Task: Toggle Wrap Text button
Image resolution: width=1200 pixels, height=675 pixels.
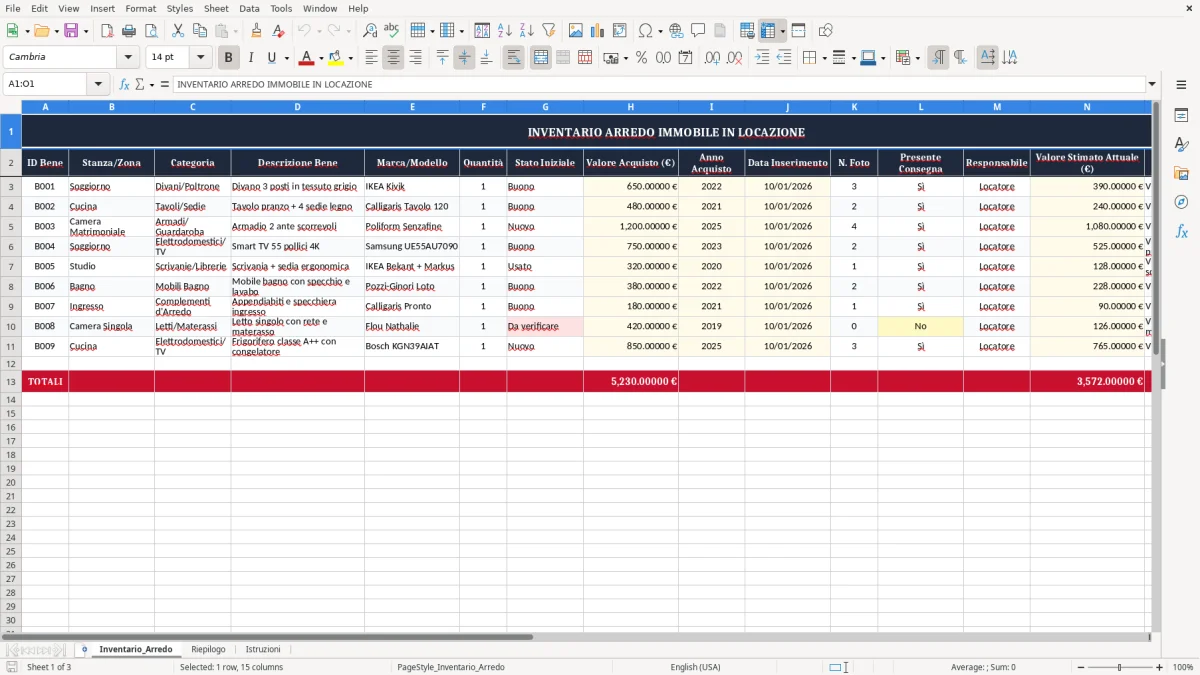Action: (514, 57)
